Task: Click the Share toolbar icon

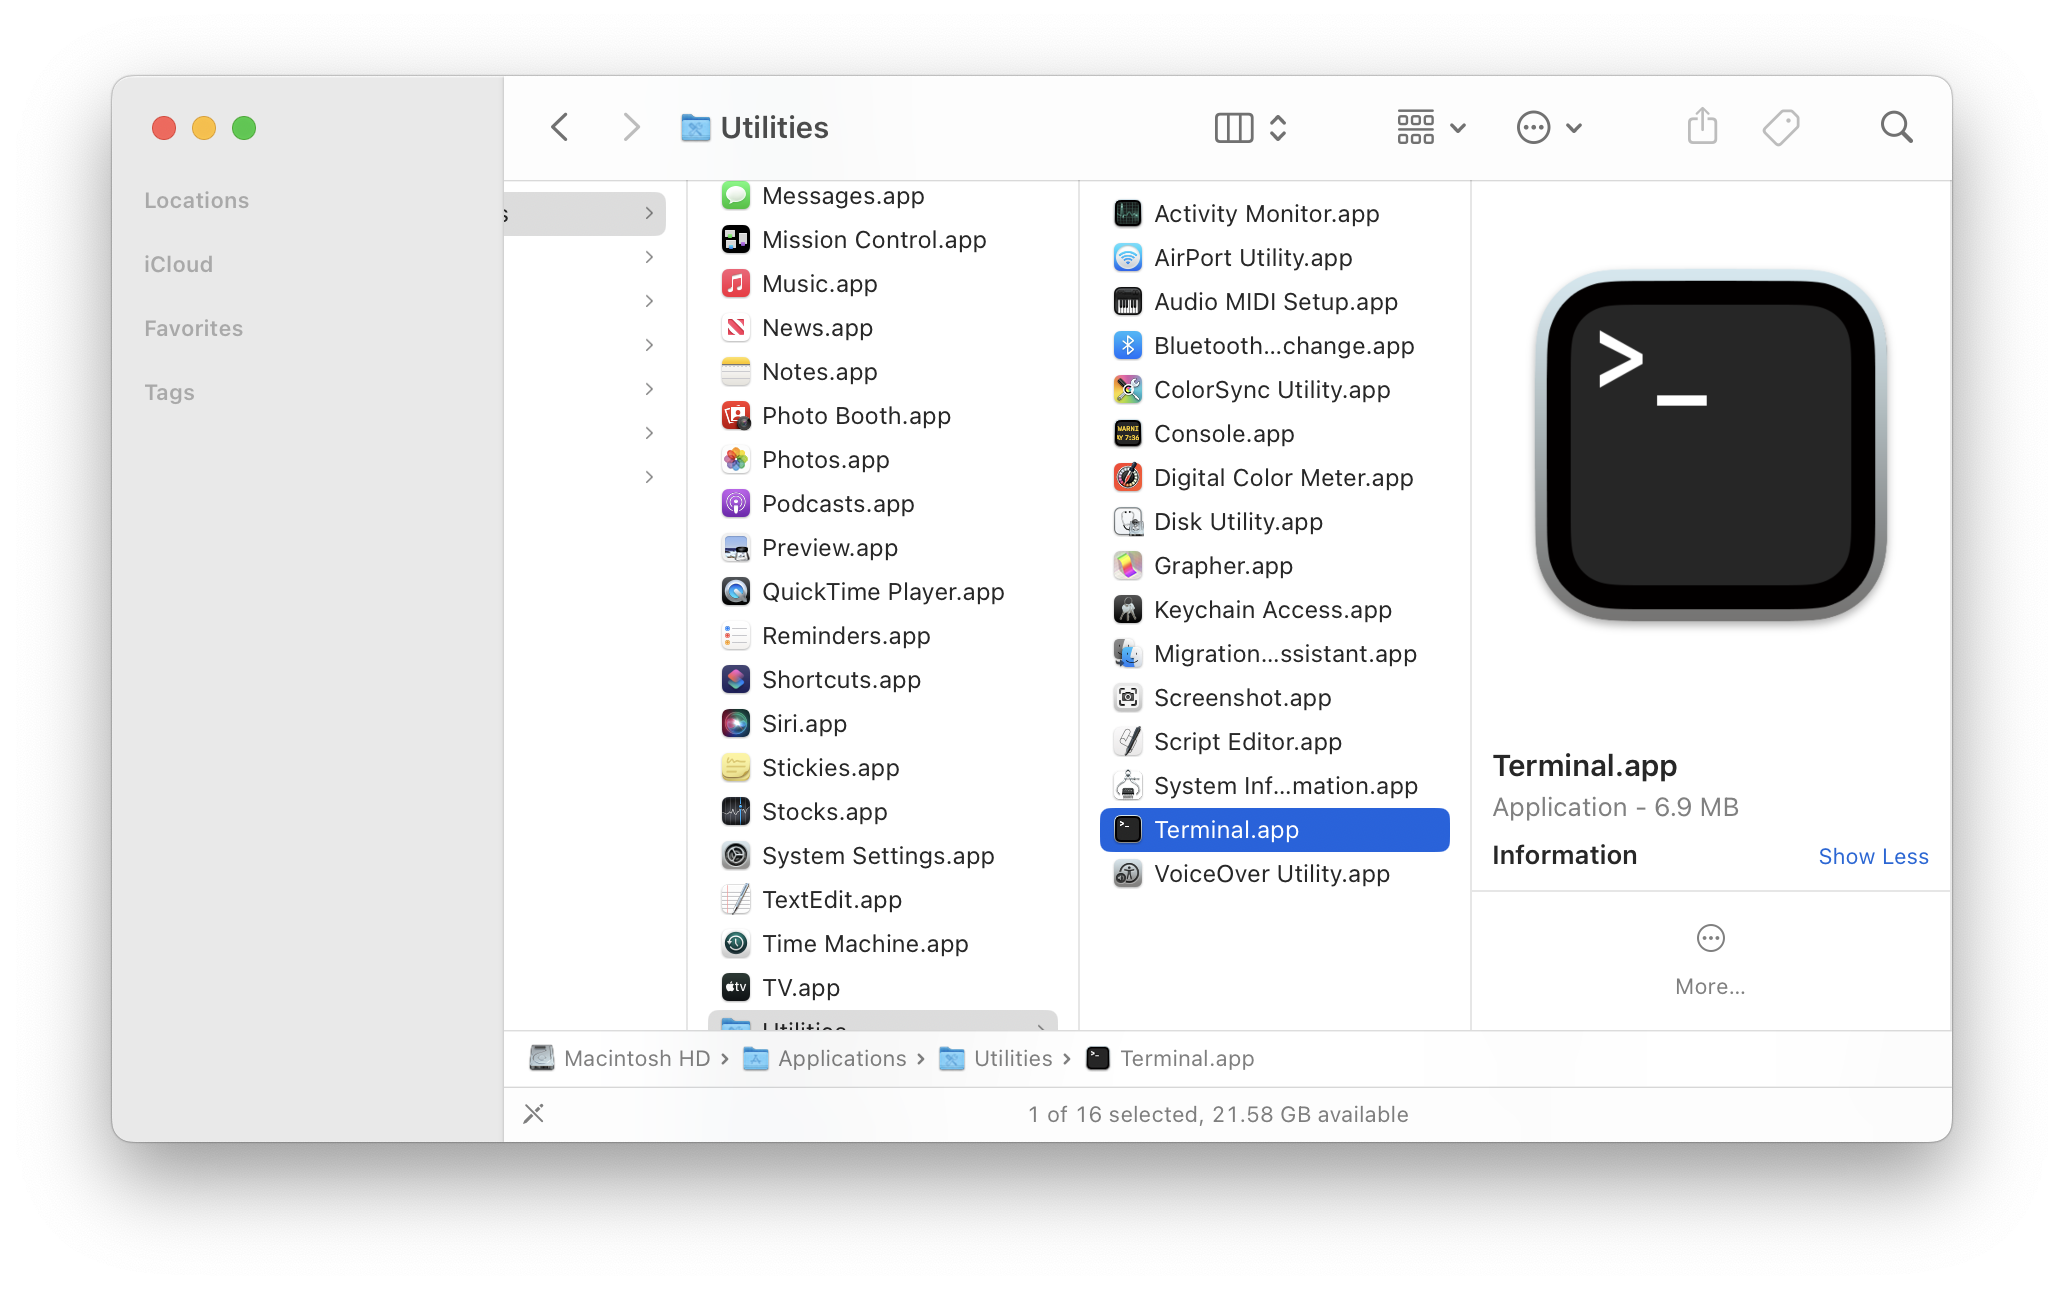Action: (x=1702, y=128)
